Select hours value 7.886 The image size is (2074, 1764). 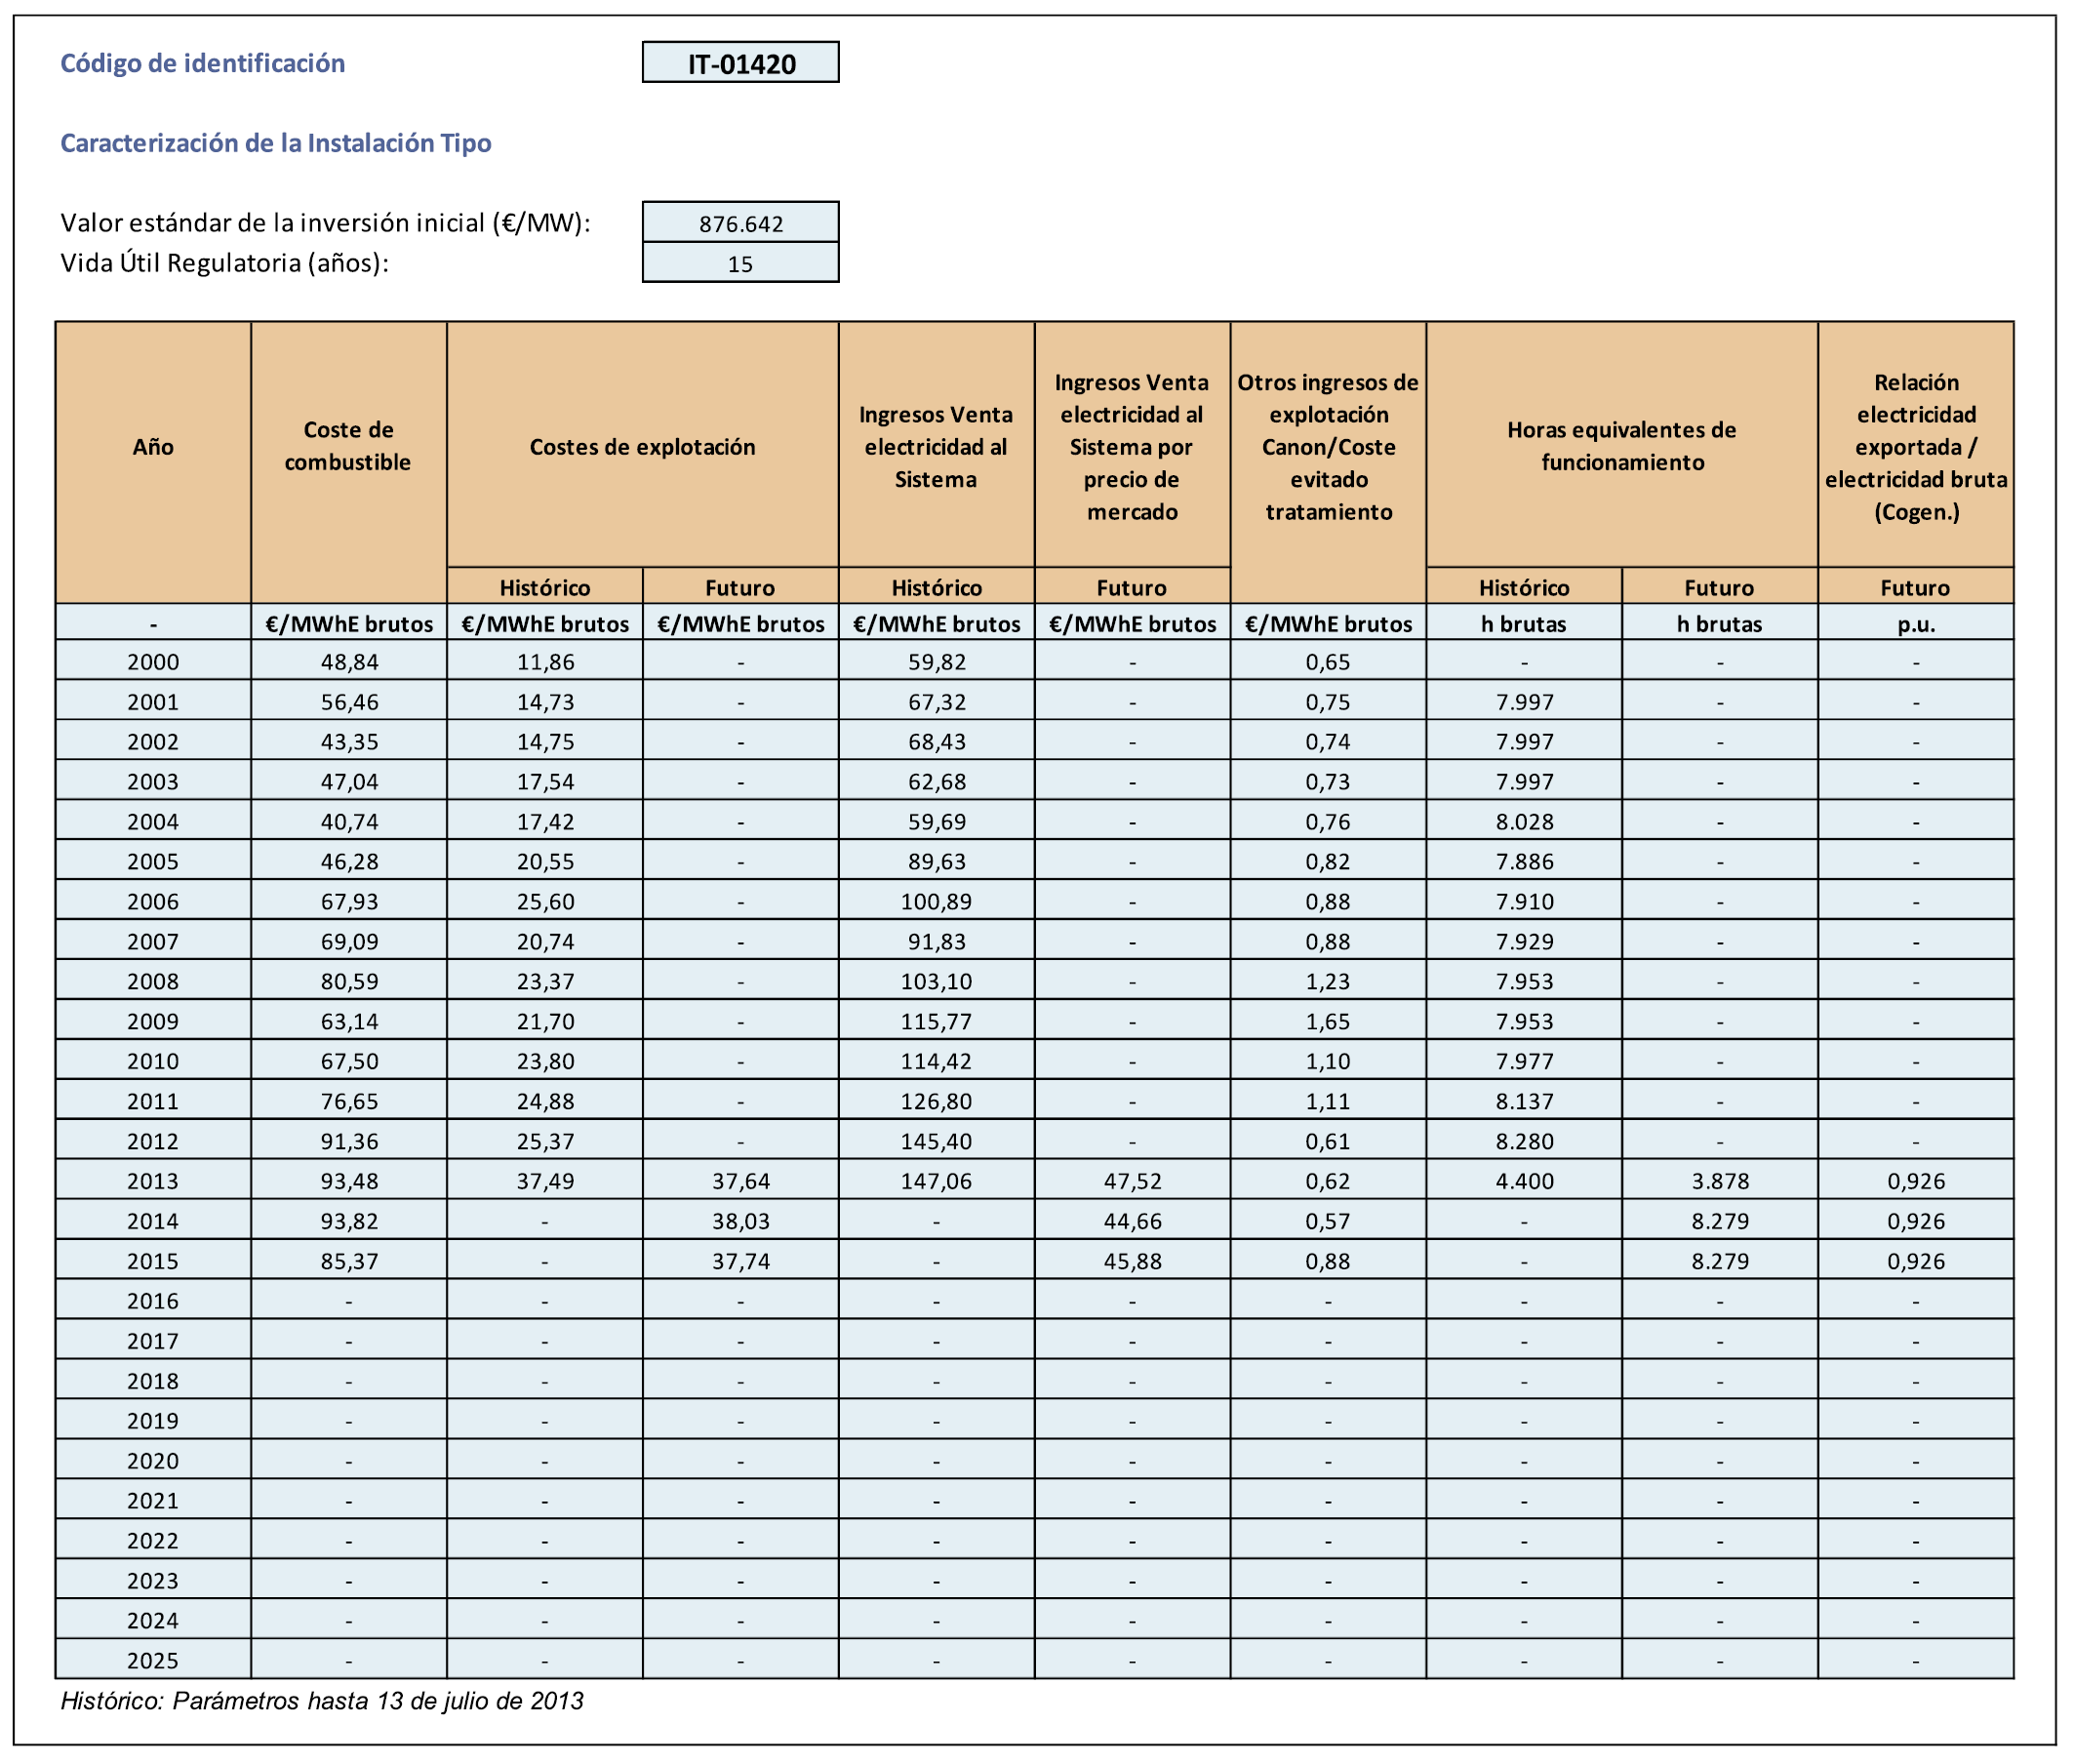(1524, 861)
